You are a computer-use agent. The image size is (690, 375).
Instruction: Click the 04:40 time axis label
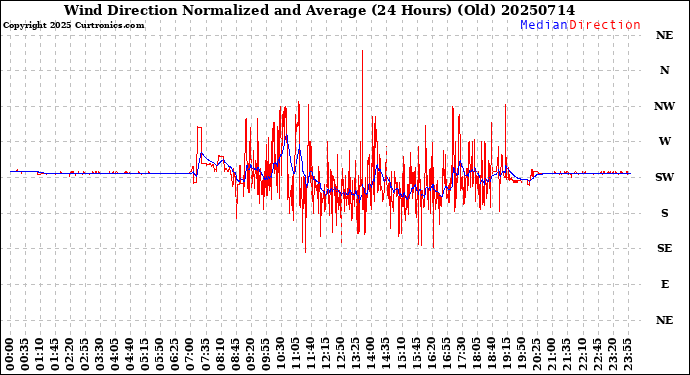pyautogui.click(x=130, y=354)
